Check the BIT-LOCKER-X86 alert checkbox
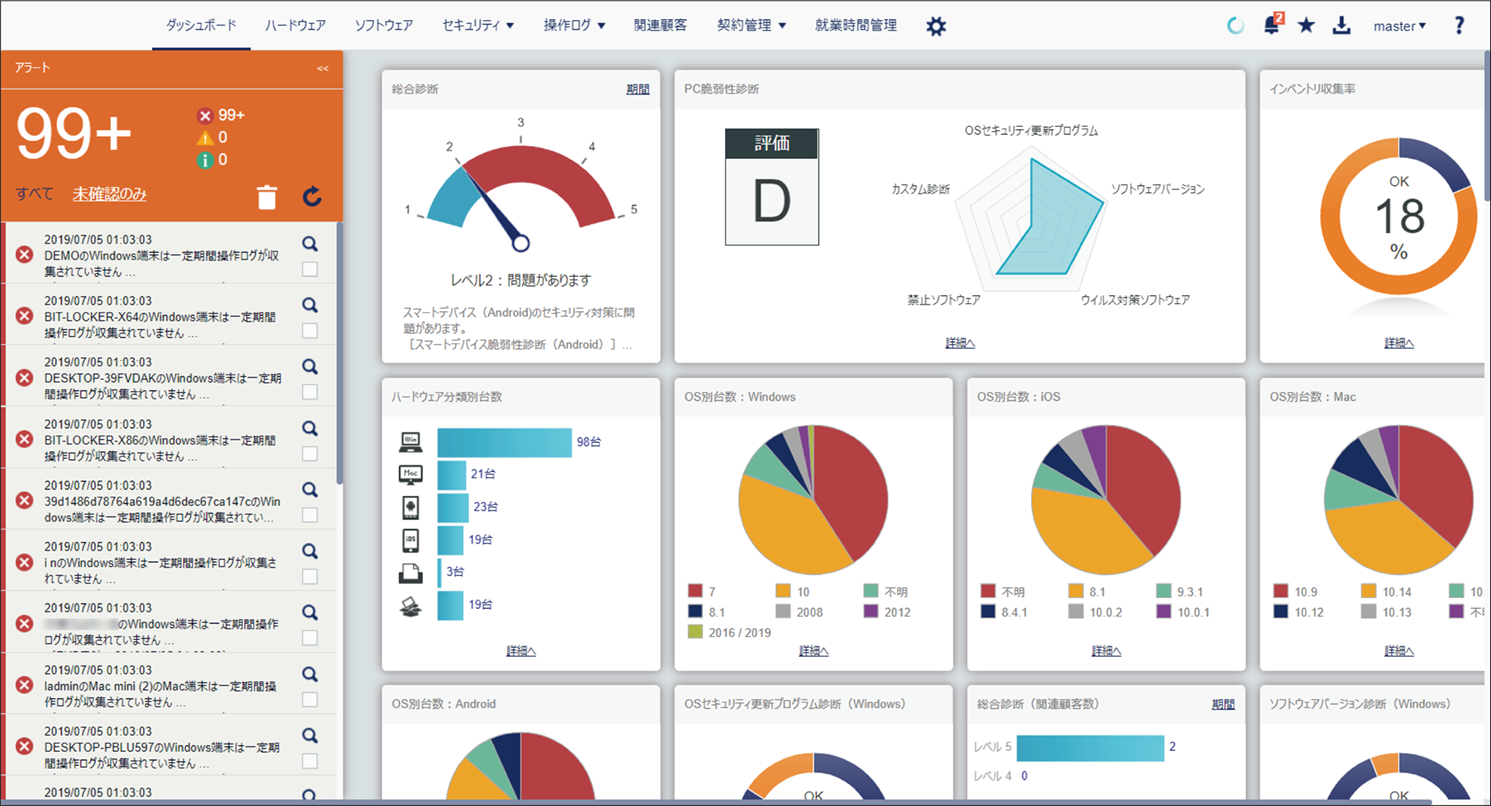The width and height of the screenshot is (1491, 806). click(310, 454)
